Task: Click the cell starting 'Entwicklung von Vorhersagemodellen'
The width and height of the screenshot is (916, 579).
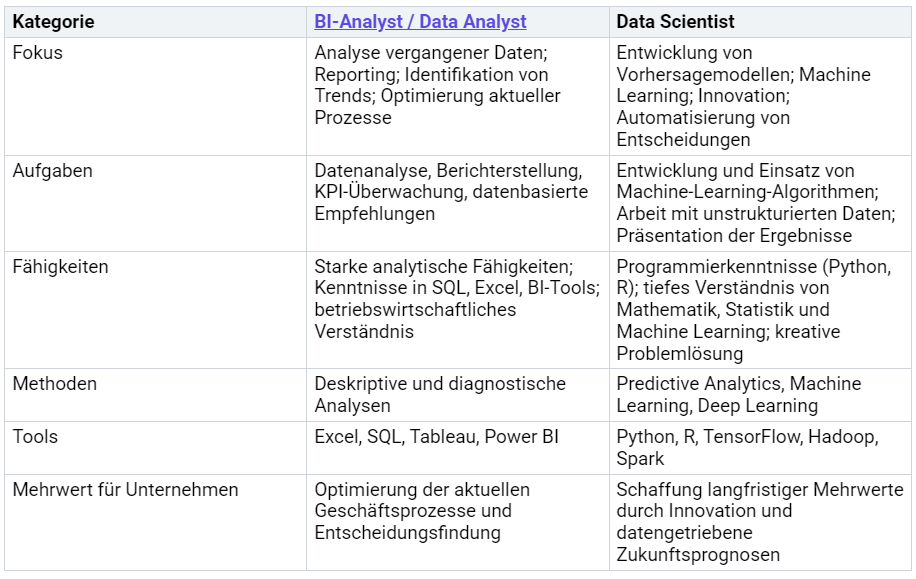Action: (760, 96)
